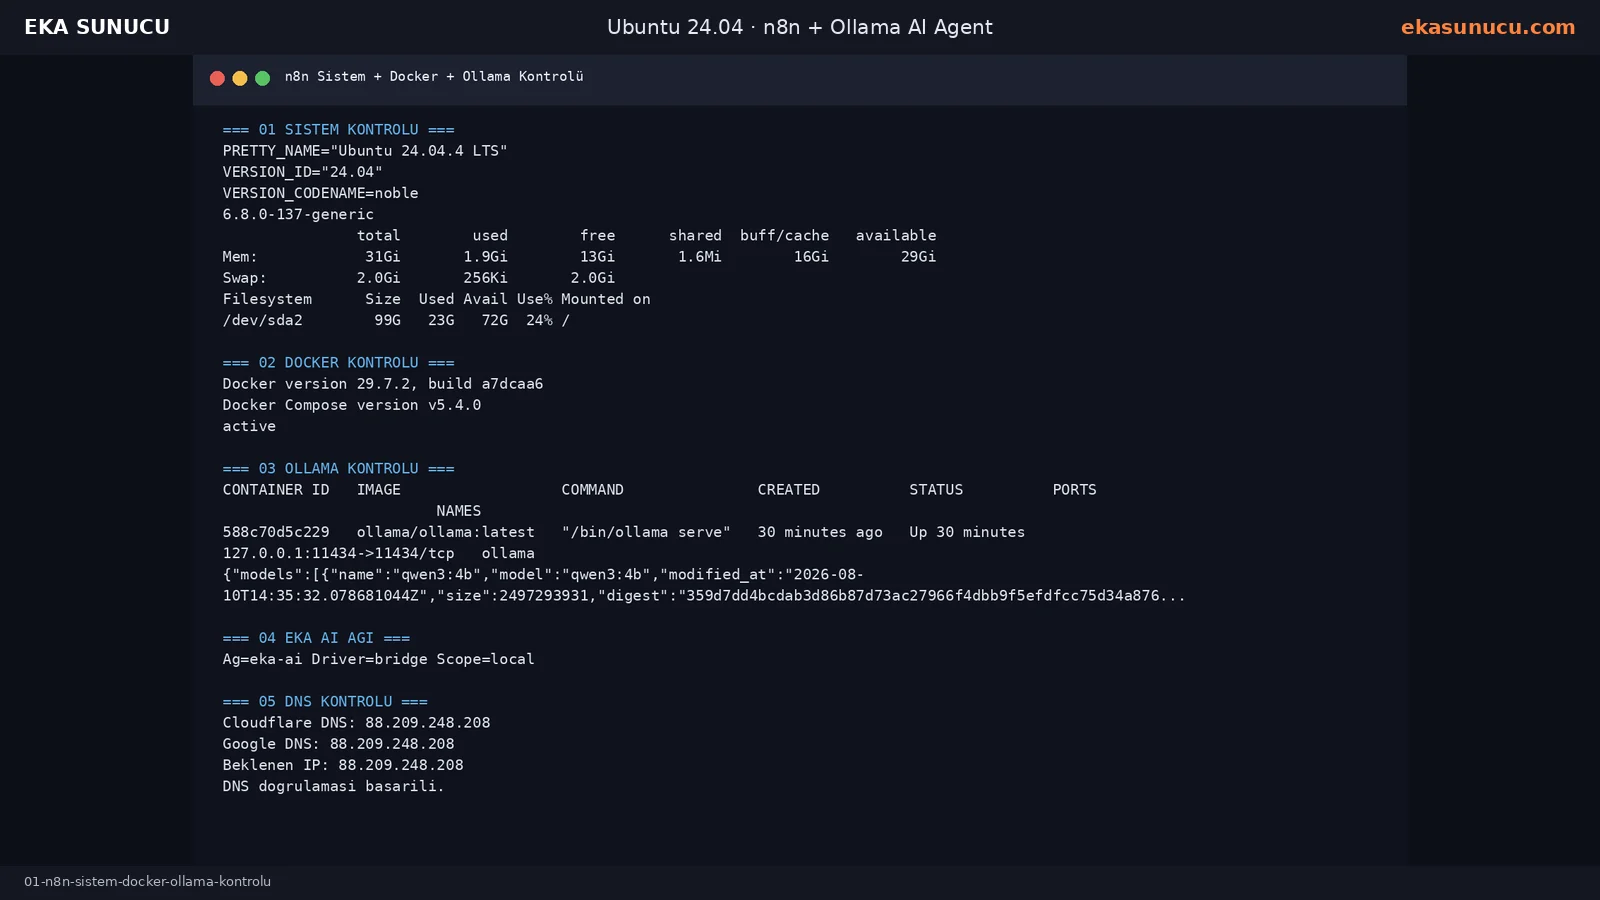
Task: Click the Swap used value 256Ki
Action: pos(485,278)
